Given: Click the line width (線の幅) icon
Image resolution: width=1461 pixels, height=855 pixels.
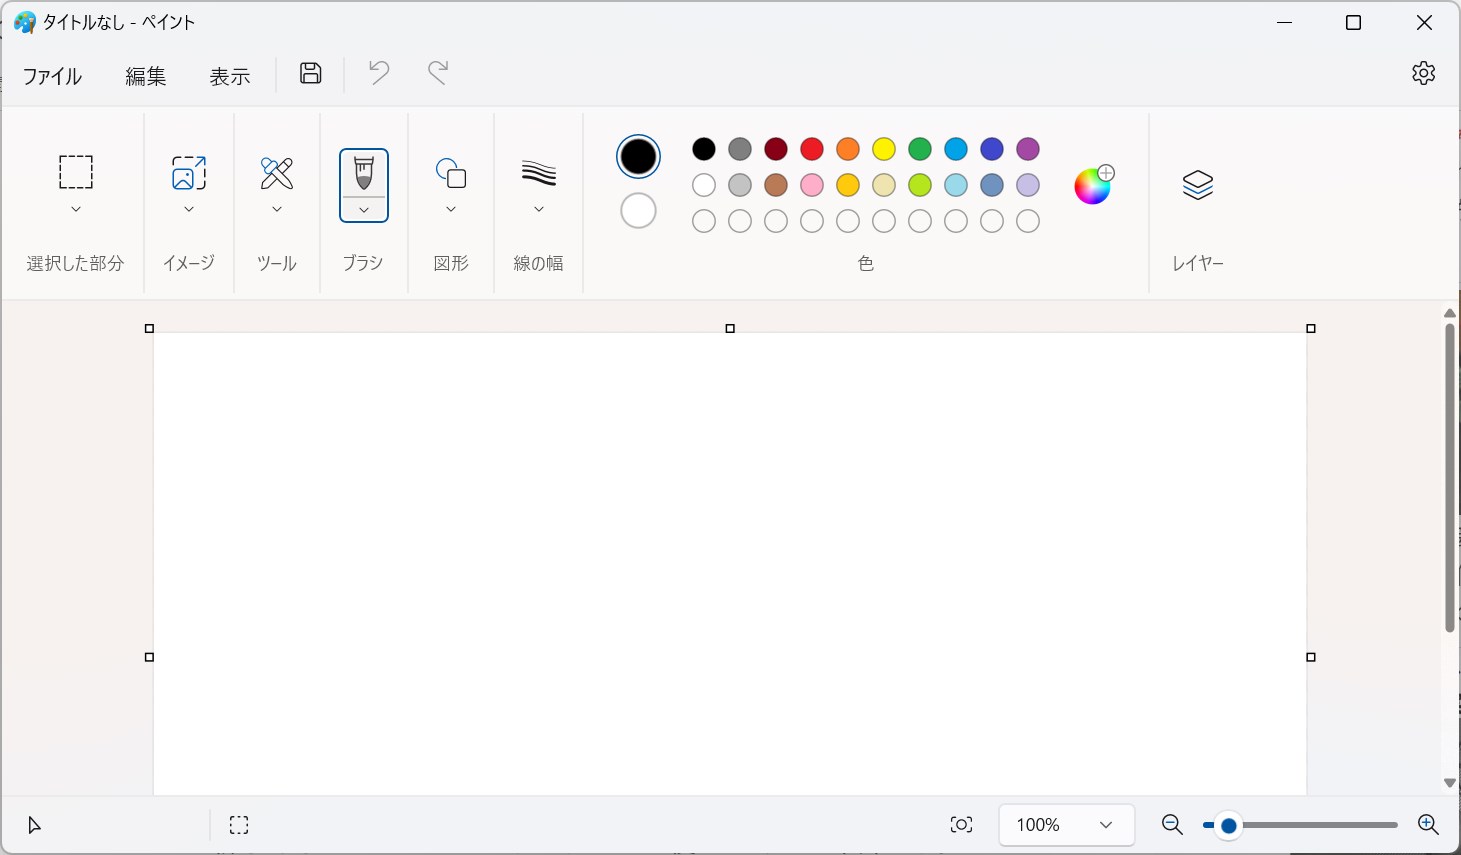Looking at the screenshot, I should click(539, 173).
